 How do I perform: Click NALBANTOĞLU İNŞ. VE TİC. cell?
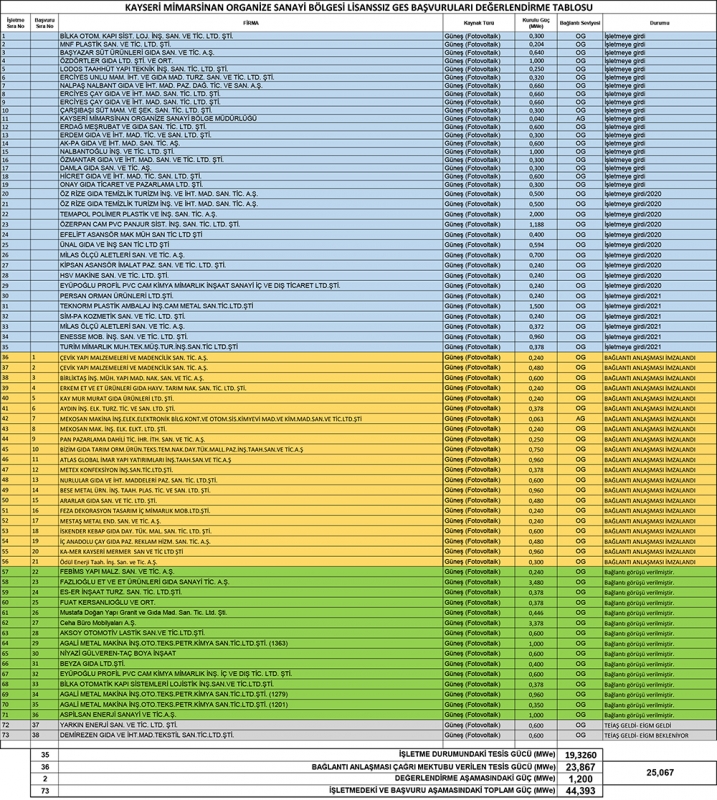[251, 152]
